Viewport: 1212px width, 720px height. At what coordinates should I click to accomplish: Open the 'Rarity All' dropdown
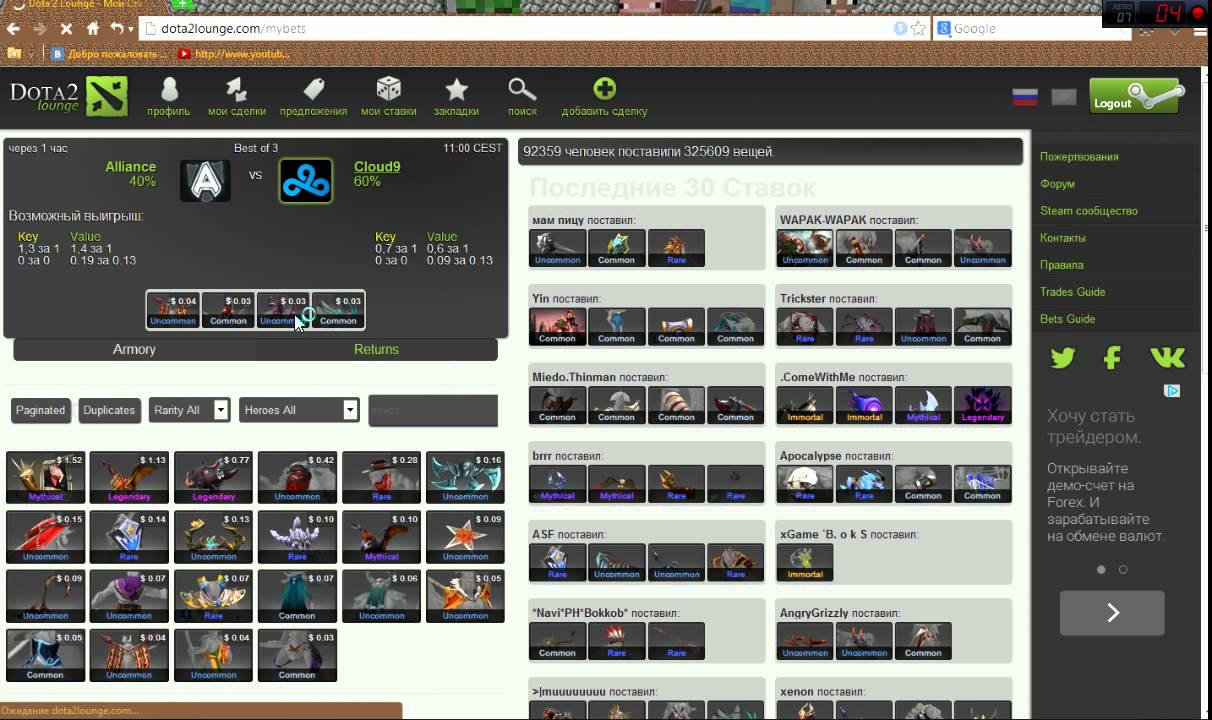point(190,410)
